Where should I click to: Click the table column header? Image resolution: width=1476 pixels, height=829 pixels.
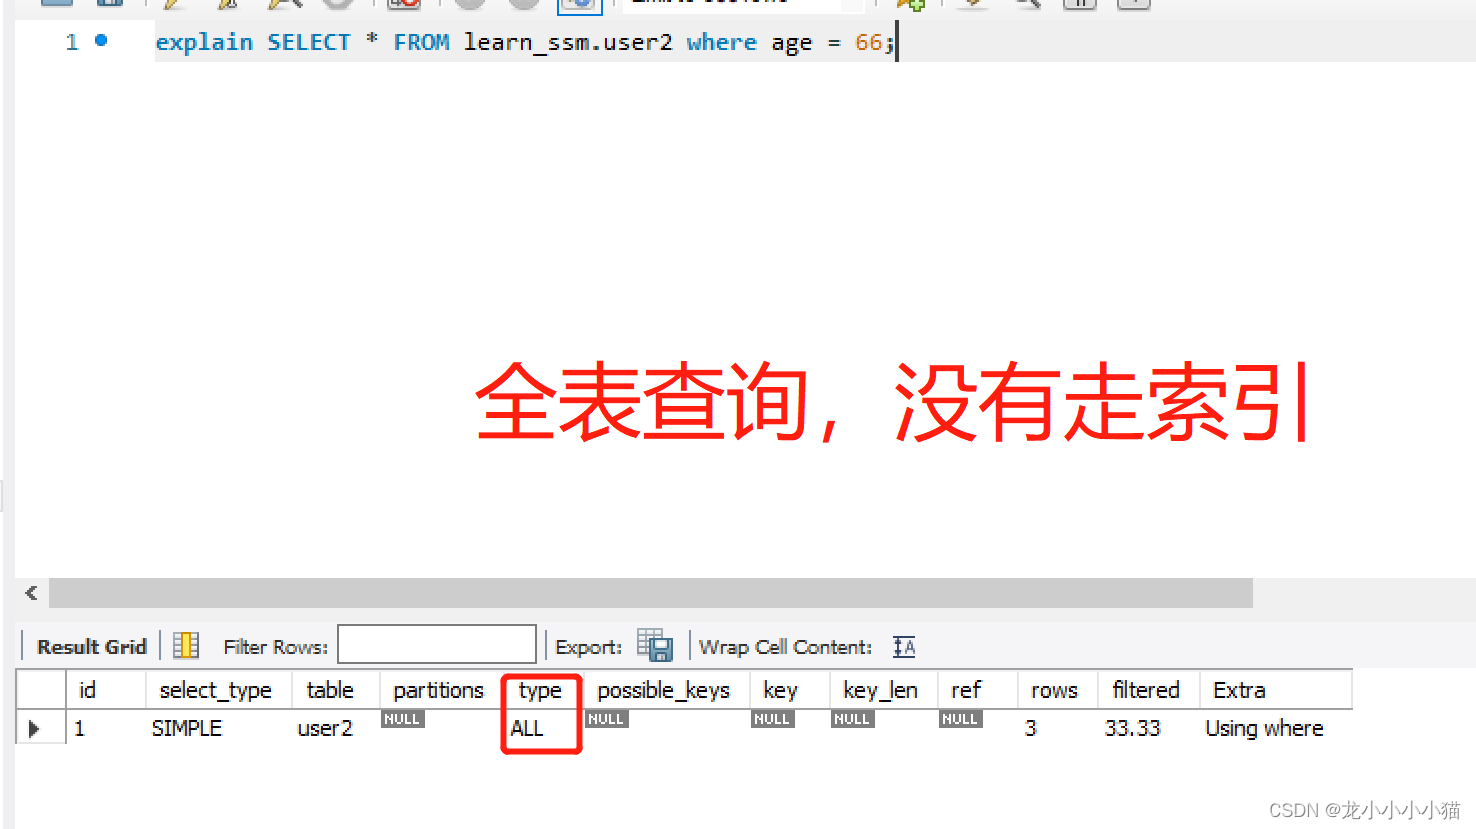(336, 690)
